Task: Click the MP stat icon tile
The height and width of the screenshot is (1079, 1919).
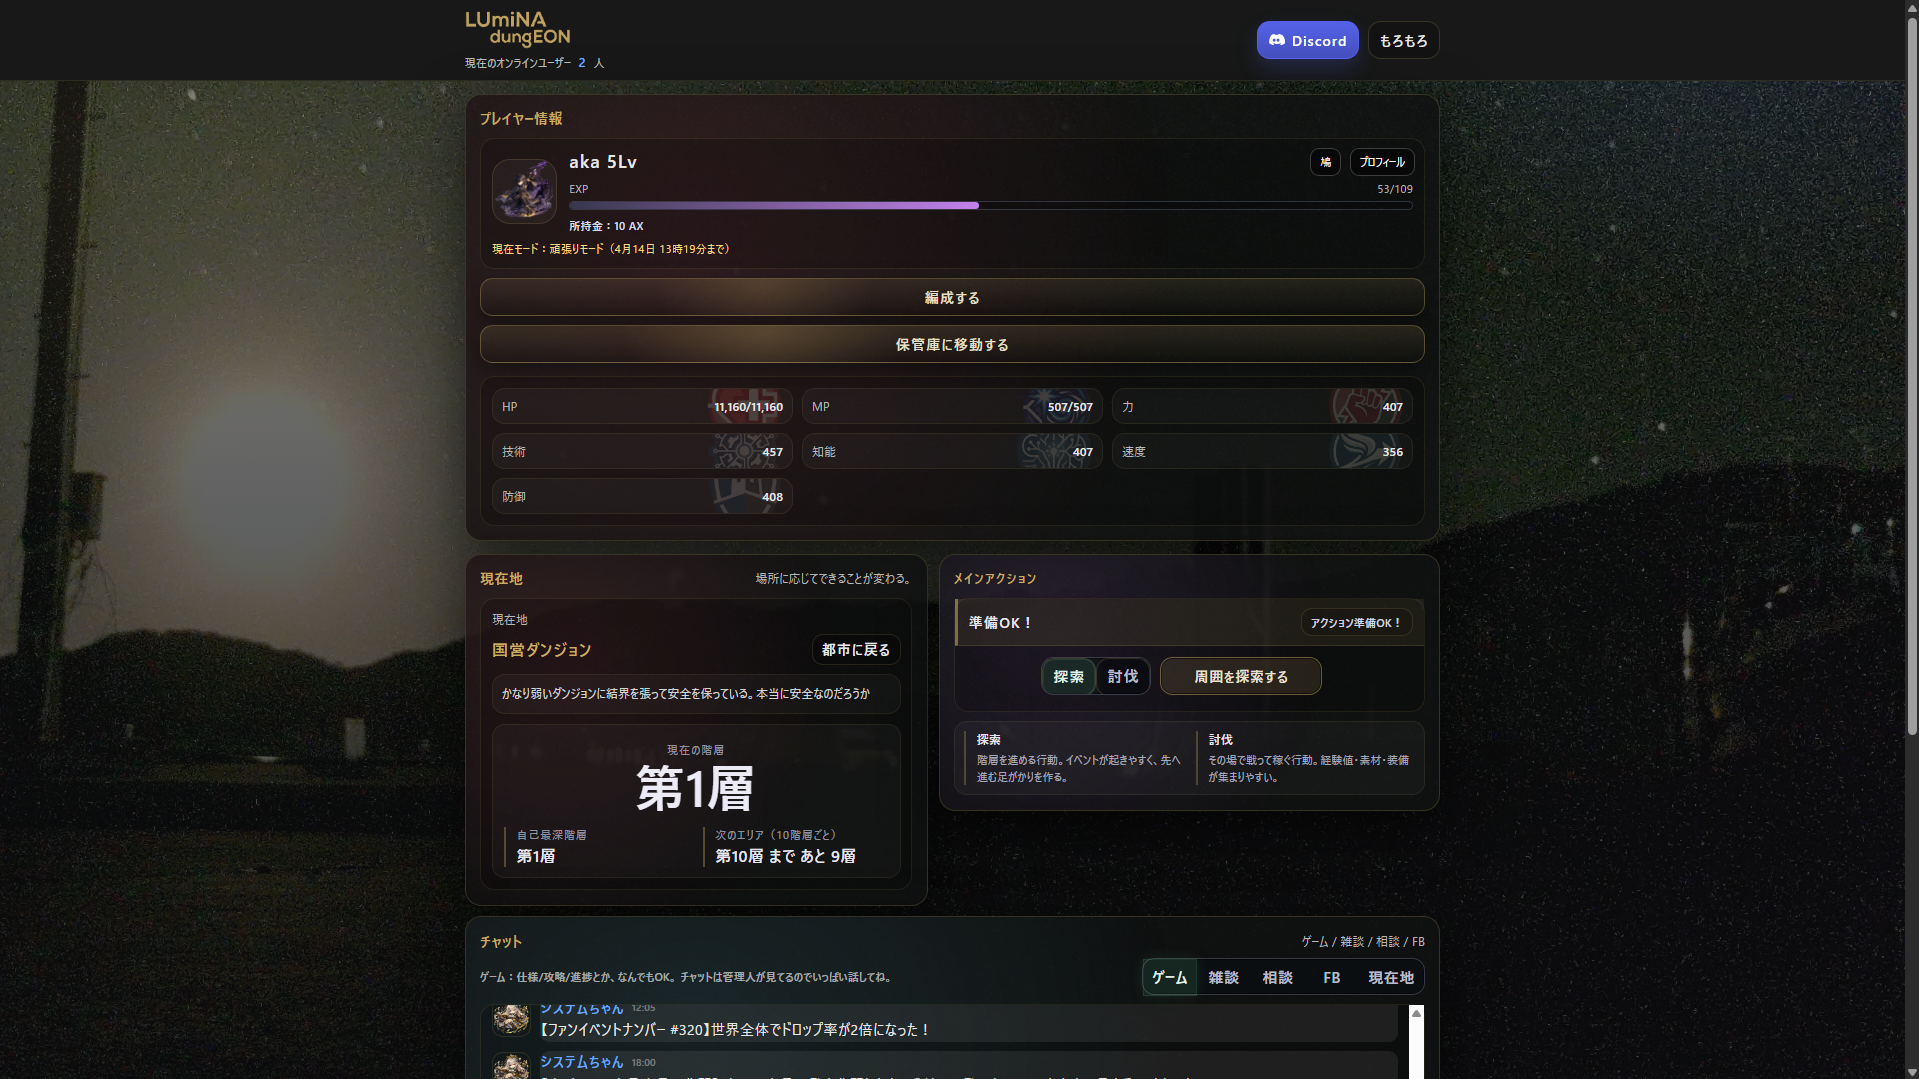Action: pyautogui.click(x=952, y=407)
